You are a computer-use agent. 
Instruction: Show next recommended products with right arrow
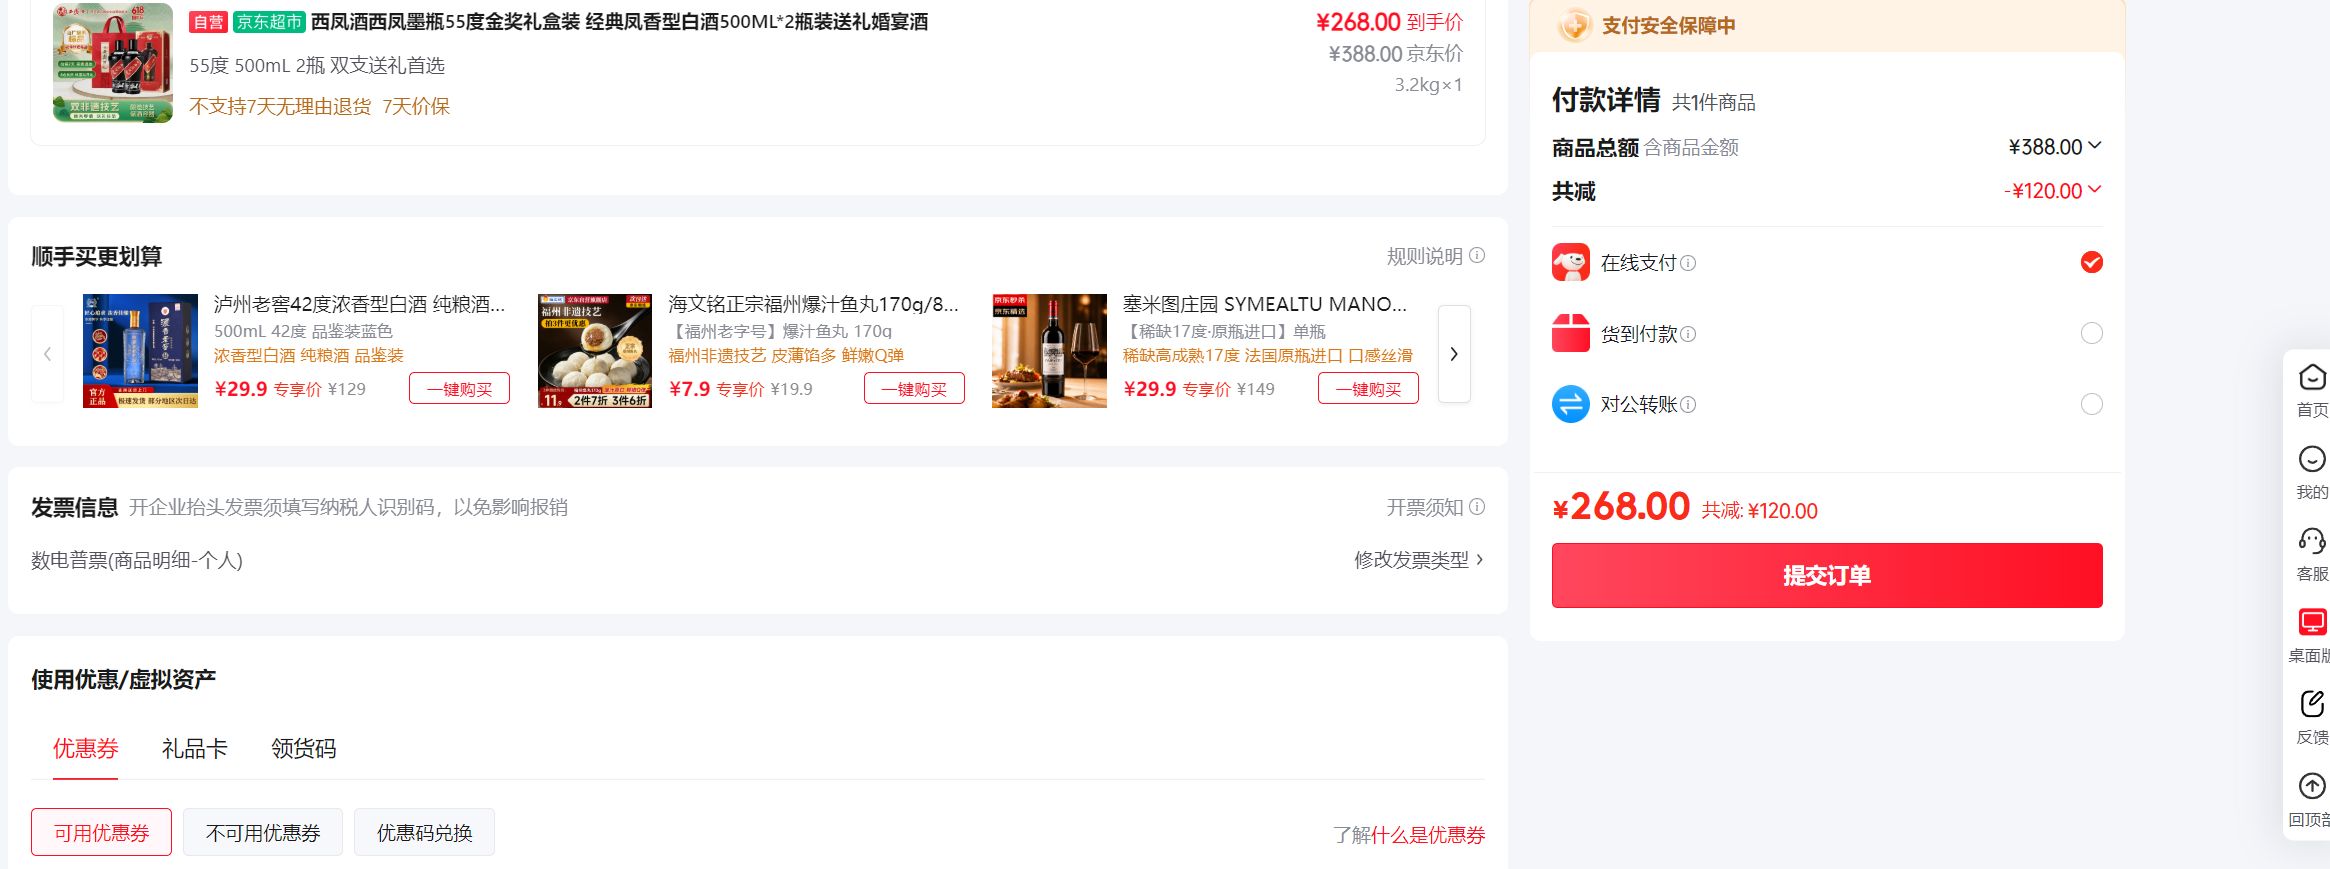(x=1454, y=354)
